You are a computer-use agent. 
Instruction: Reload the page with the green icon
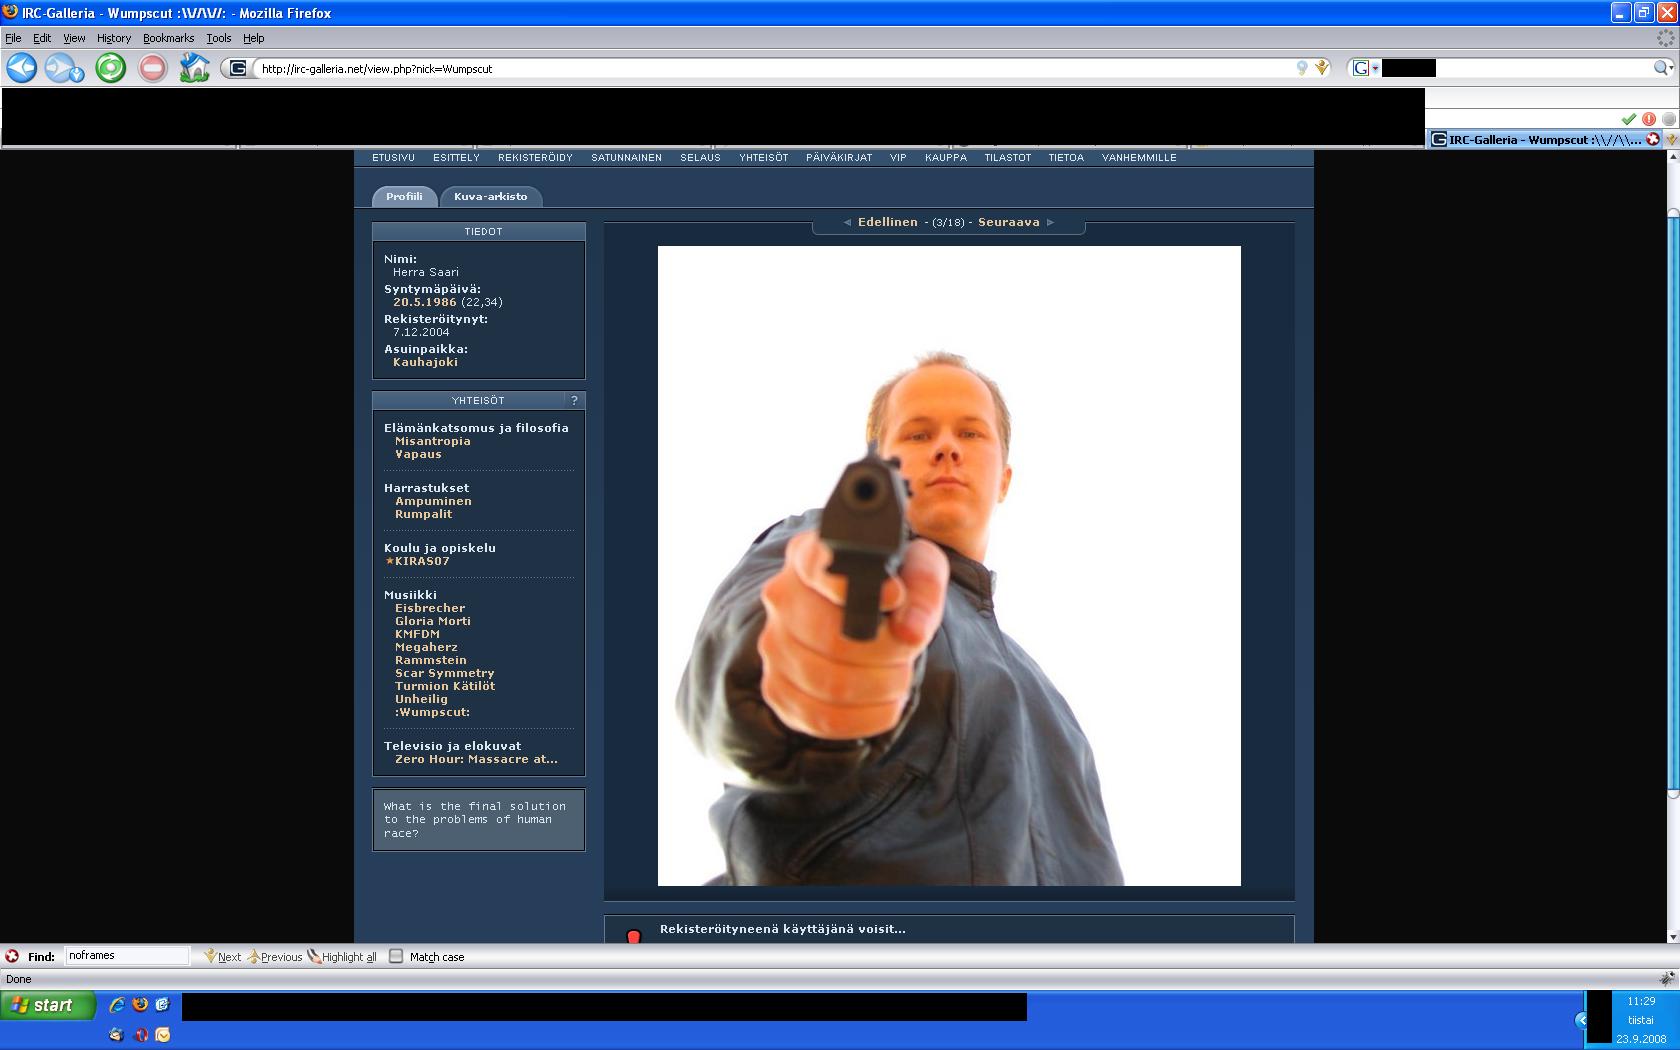(110, 68)
